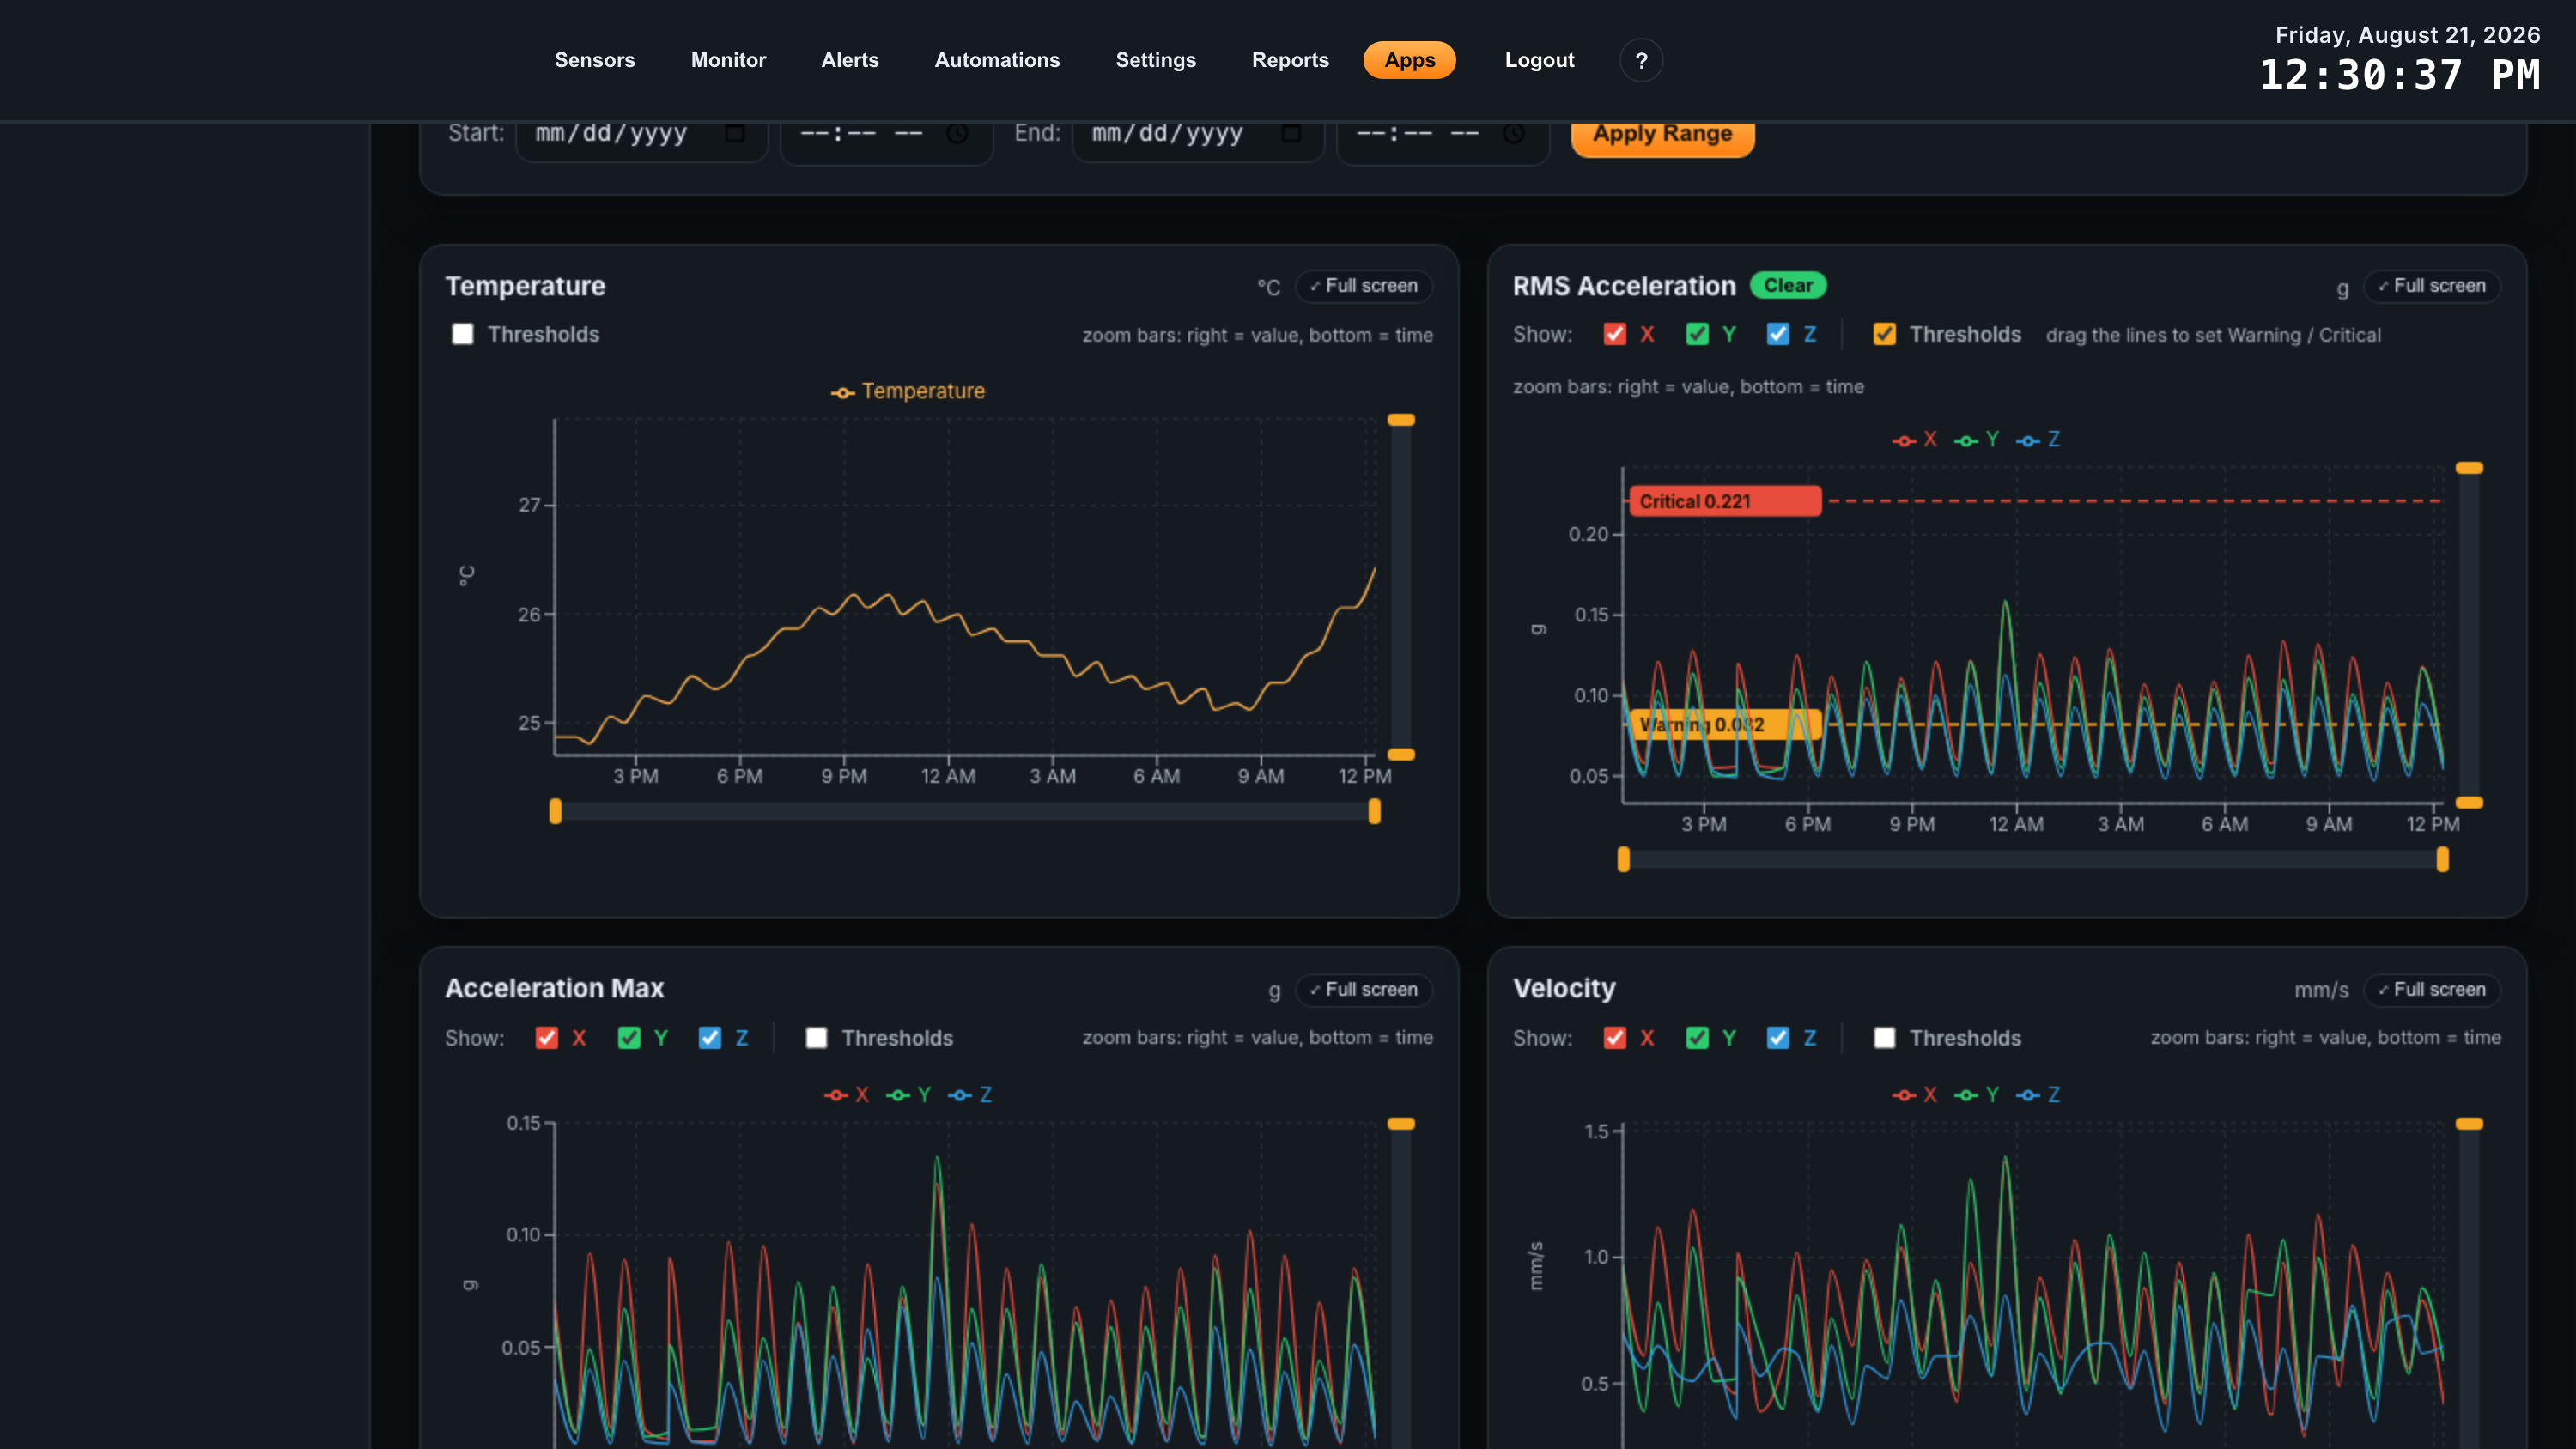The height and width of the screenshot is (1449, 2576).
Task: Open Acceleration Max chart in Full screen
Action: (x=1363, y=990)
